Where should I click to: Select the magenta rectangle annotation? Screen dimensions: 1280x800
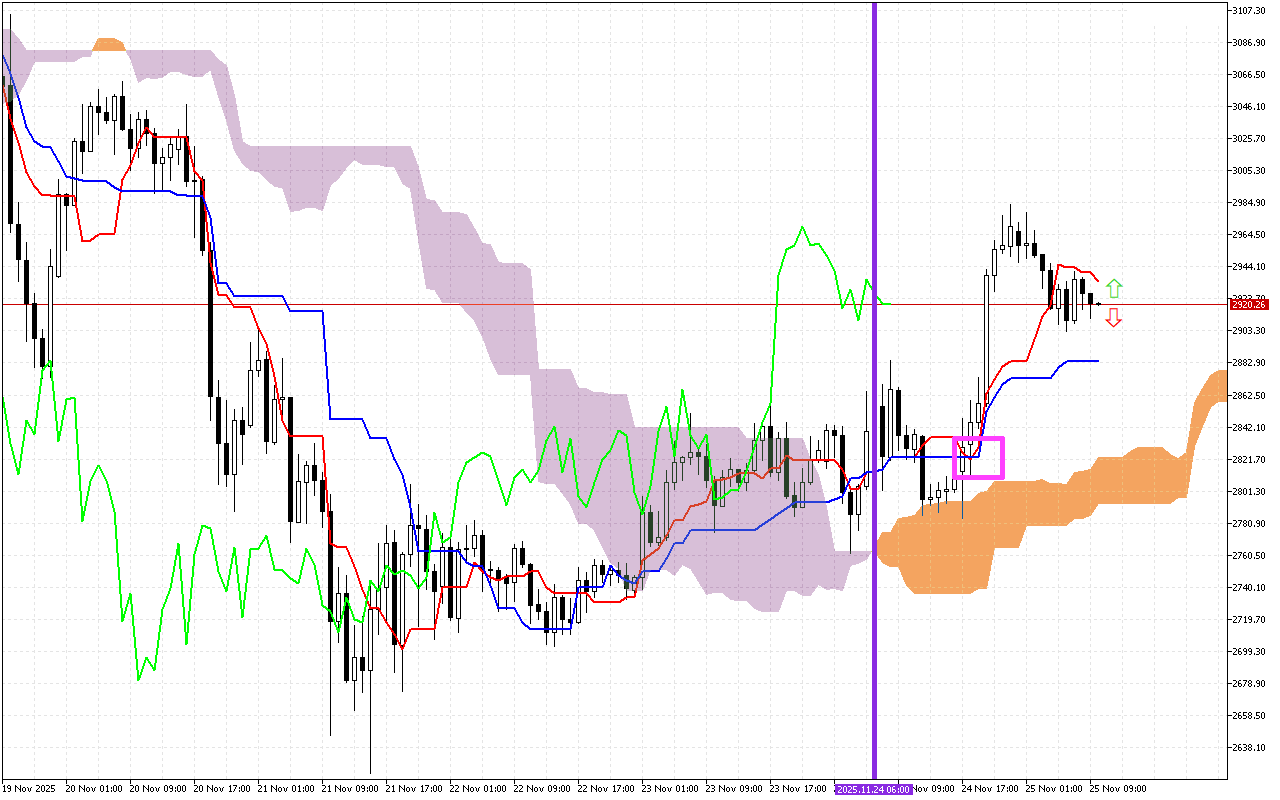click(977, 456)
